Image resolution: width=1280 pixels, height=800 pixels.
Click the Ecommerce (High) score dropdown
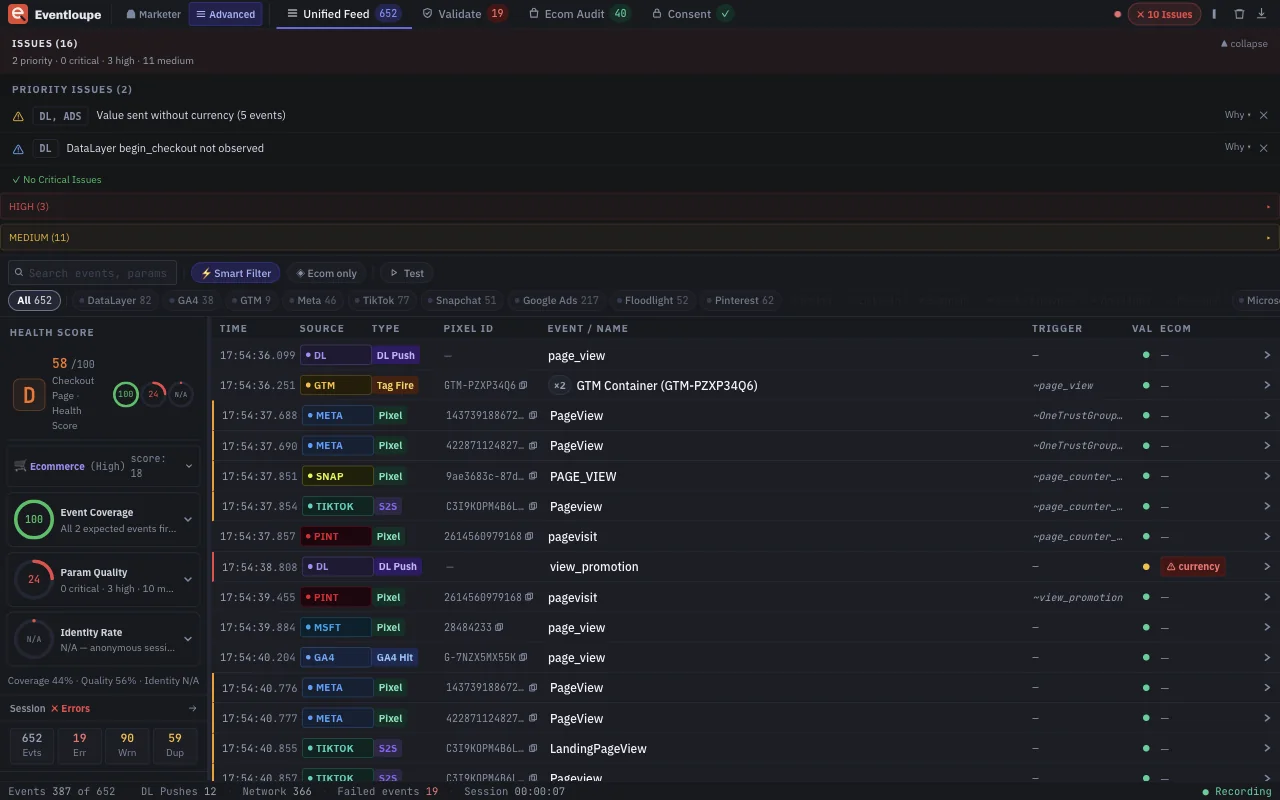pos(104,466)
